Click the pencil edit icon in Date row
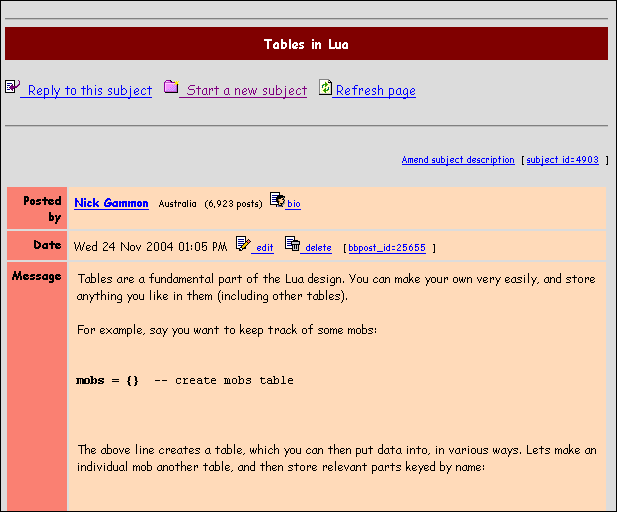This screenshot has height=512, width=617. (x=243, y=244)
